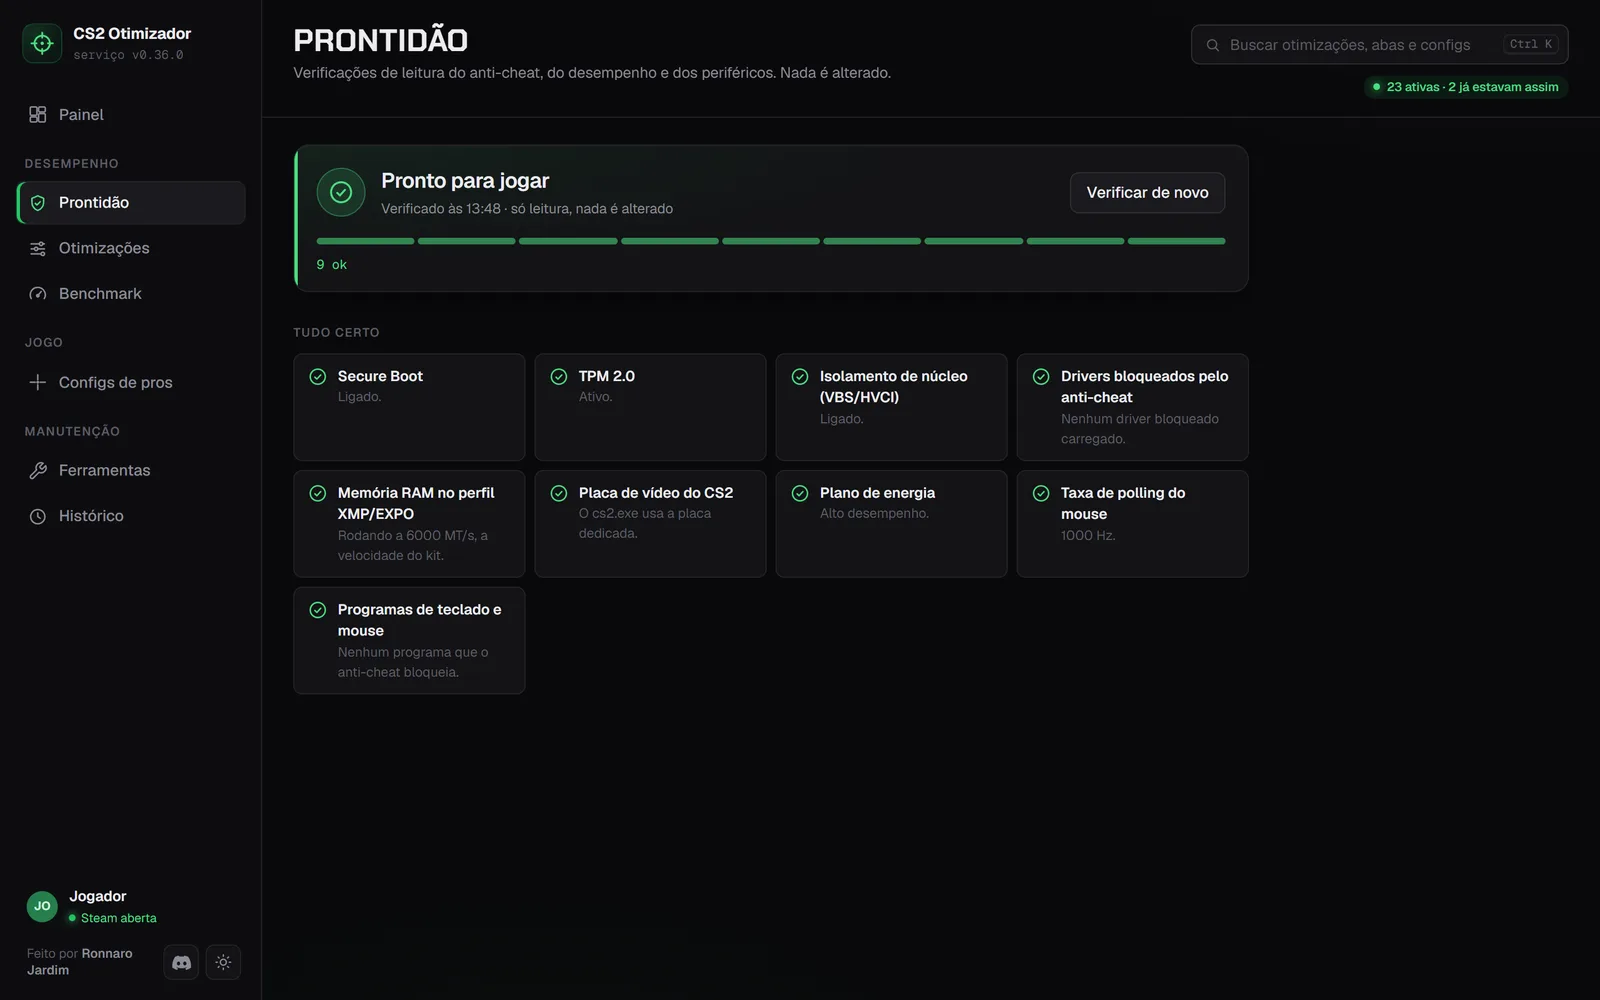1600x1000 pixels.
Task: Click the '1000 Hz.' value
Action: coord(1088,536)
